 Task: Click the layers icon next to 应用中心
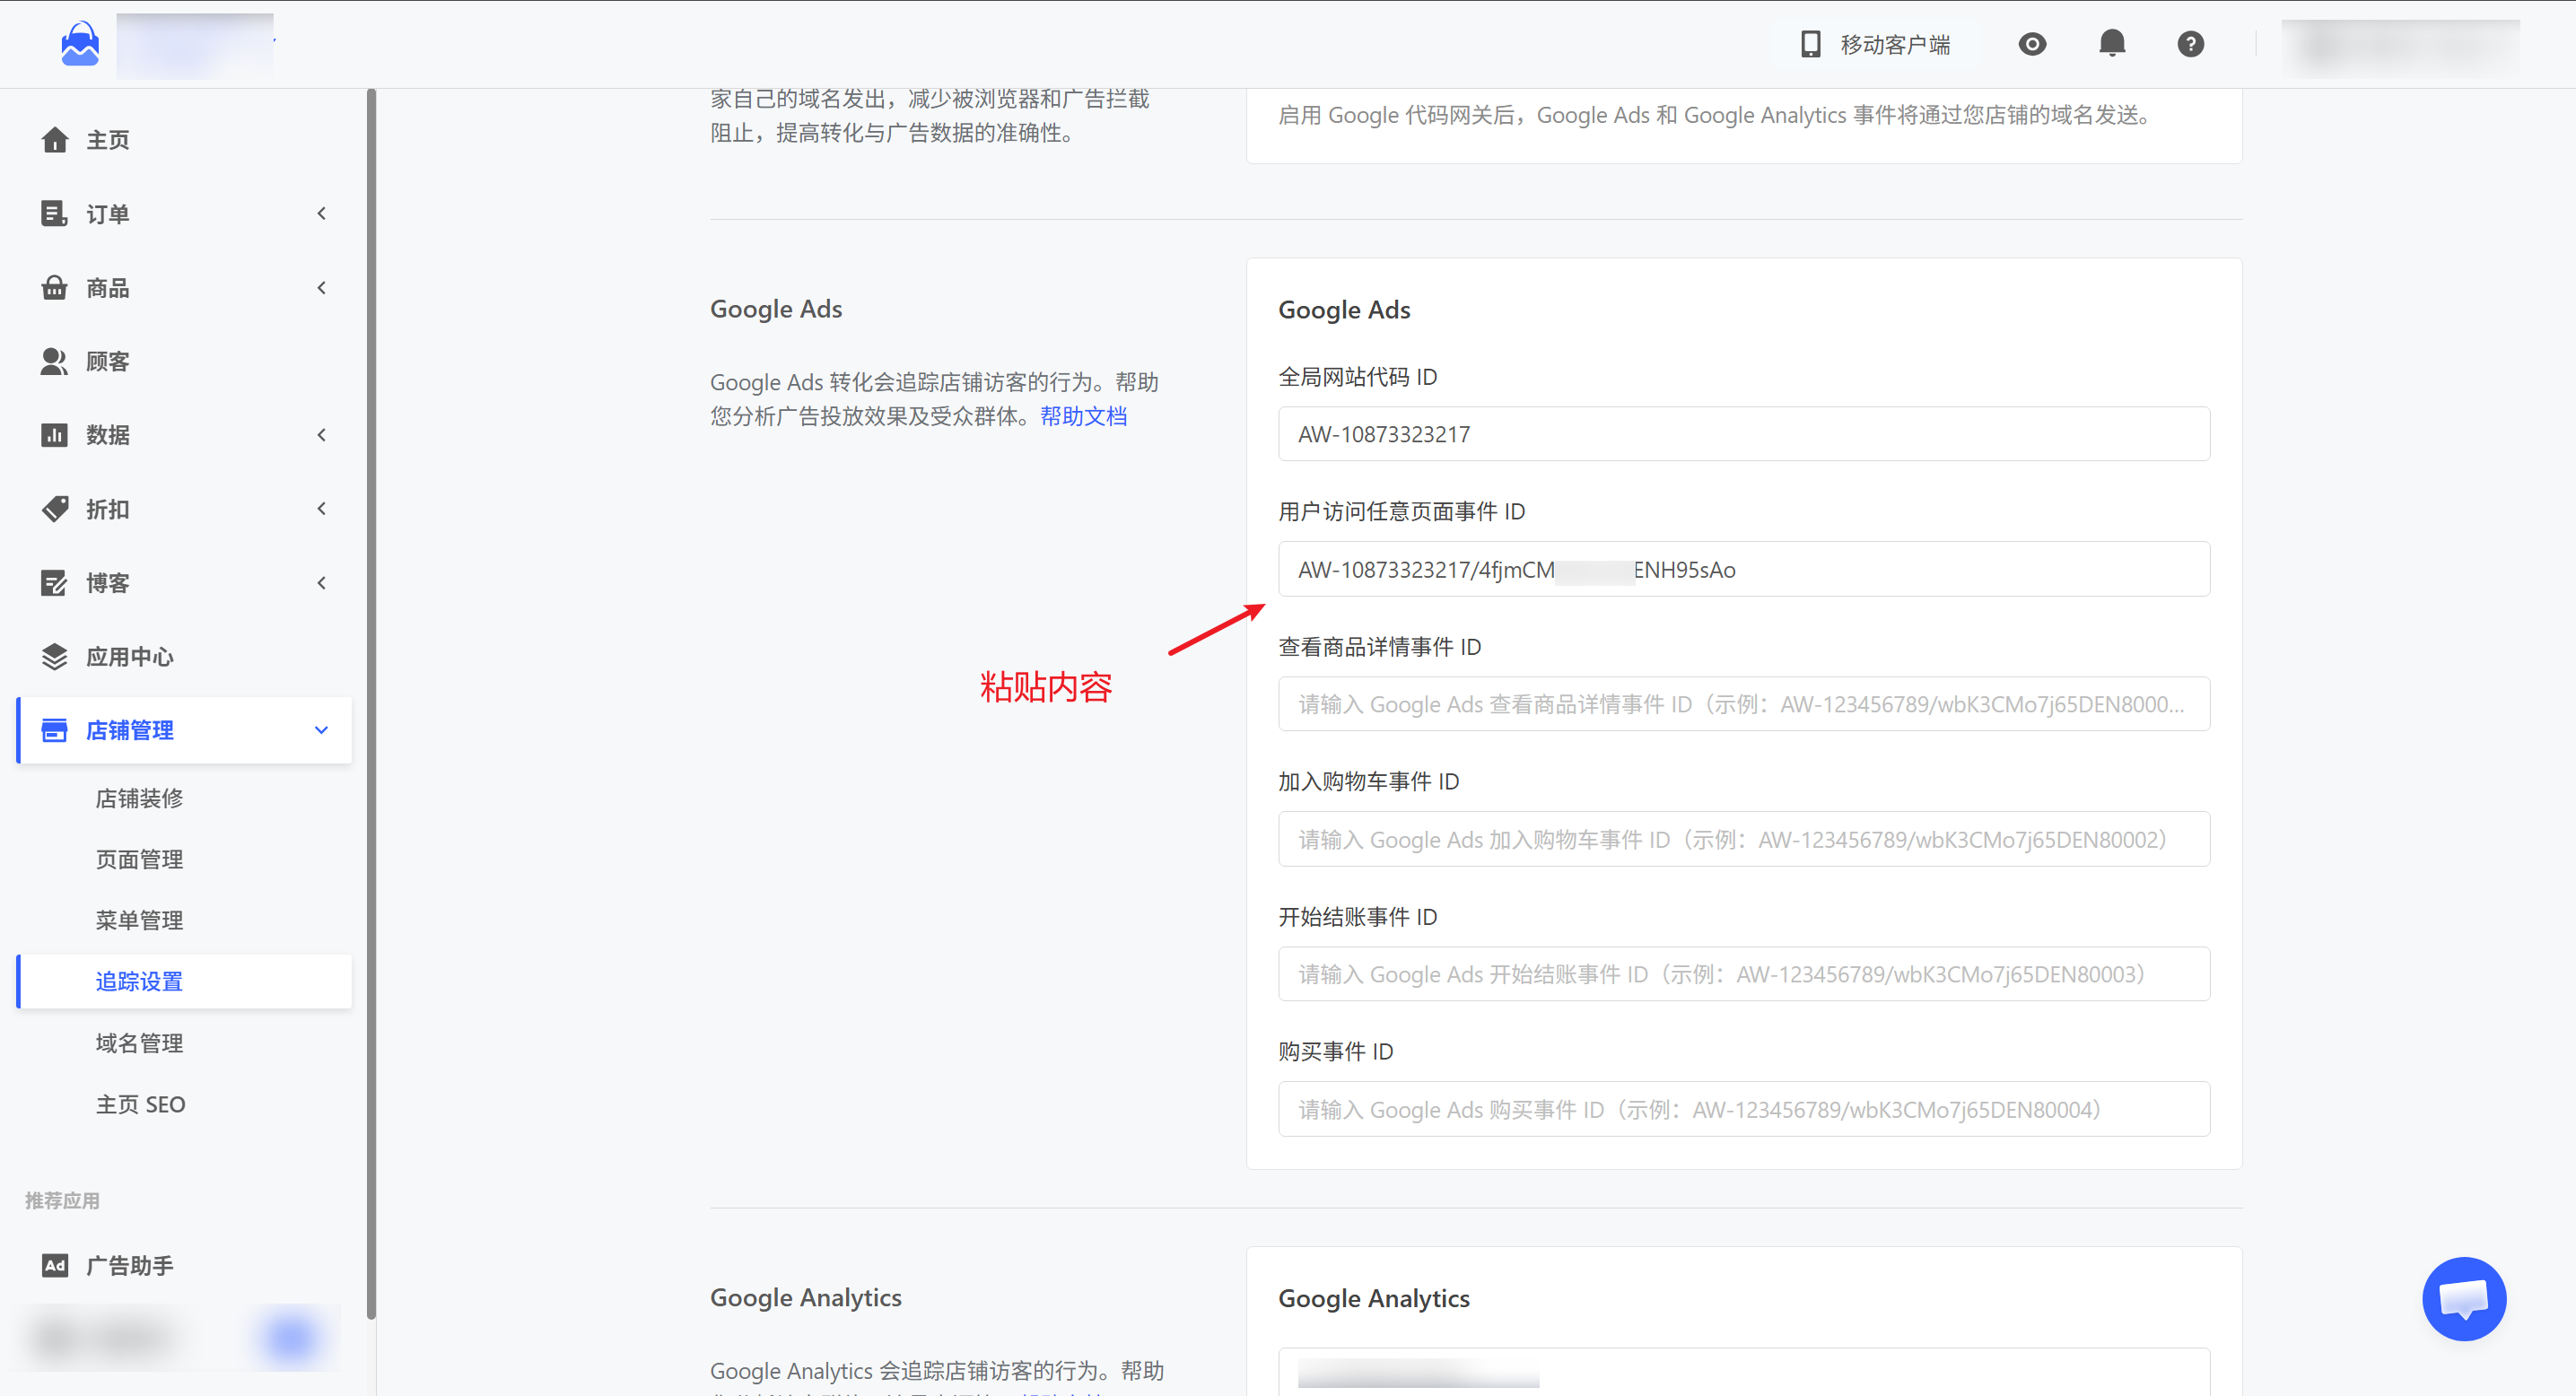(54, 657)
